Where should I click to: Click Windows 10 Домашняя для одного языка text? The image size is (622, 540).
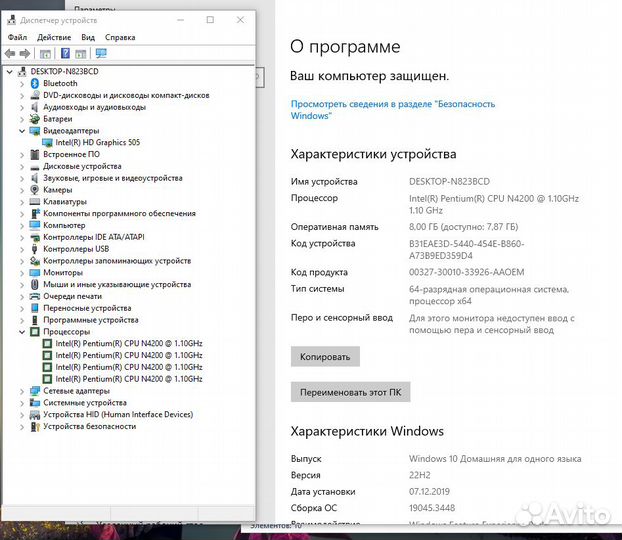[x=495, y=459]
